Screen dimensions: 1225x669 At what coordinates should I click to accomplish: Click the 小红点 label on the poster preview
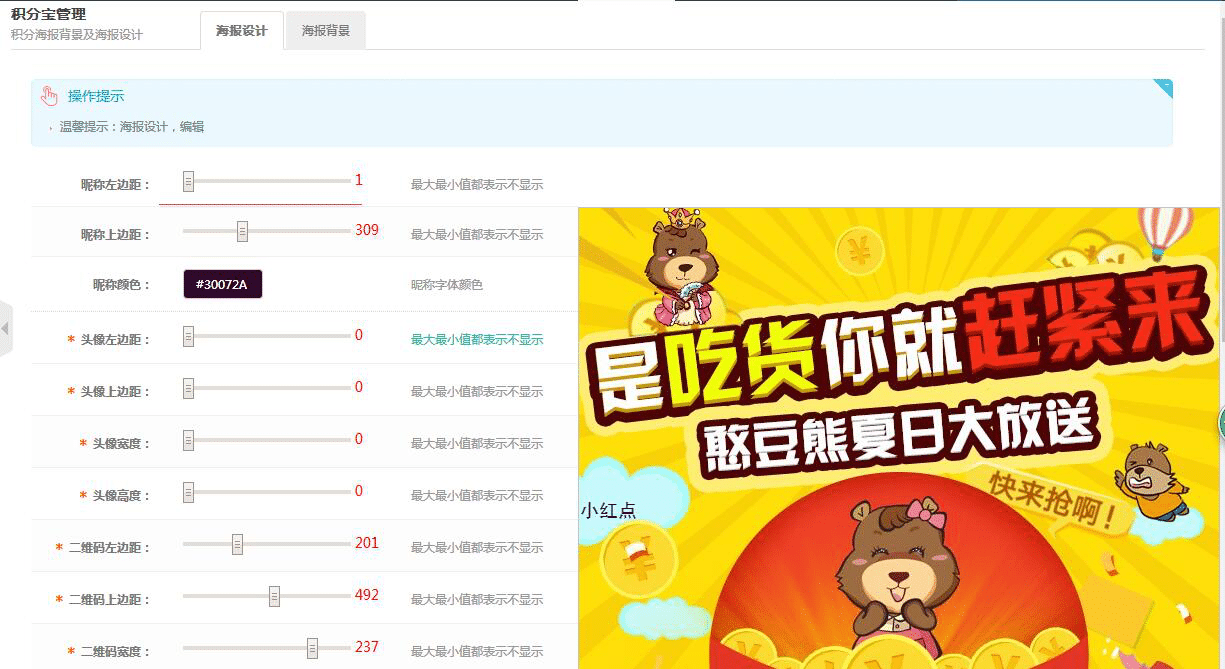coord(608,511)
